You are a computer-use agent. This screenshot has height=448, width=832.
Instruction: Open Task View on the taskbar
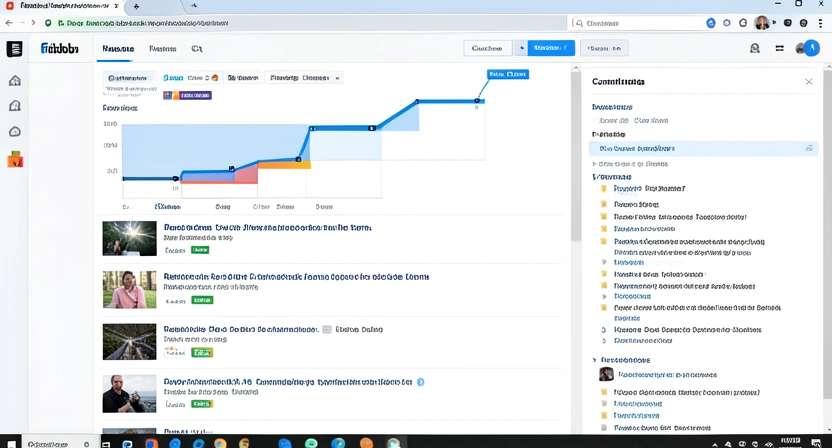pos(106,444)
